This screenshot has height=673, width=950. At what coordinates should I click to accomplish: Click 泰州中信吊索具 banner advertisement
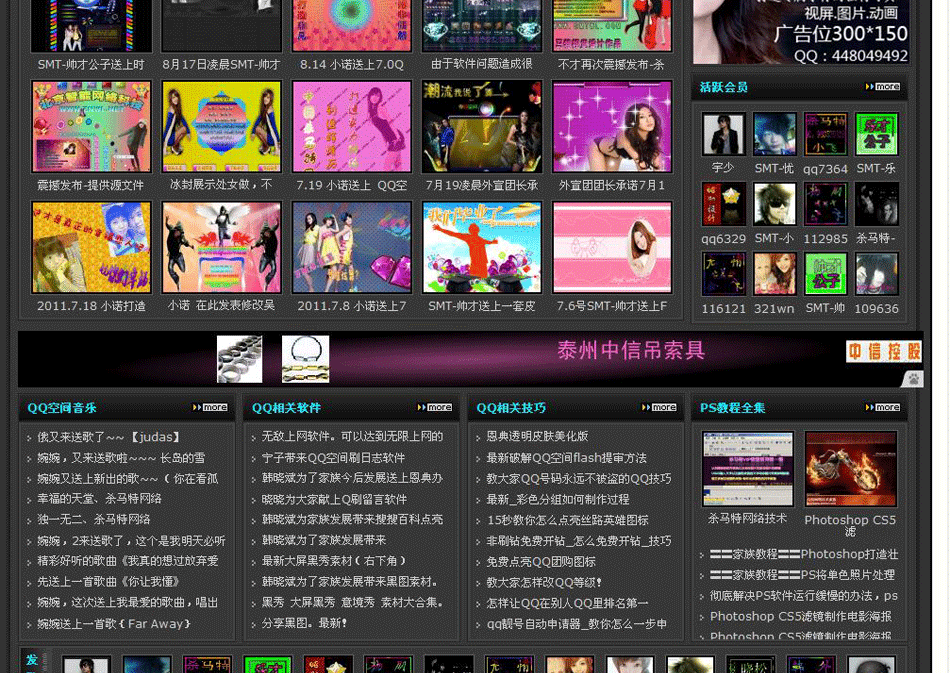point(470,359)
